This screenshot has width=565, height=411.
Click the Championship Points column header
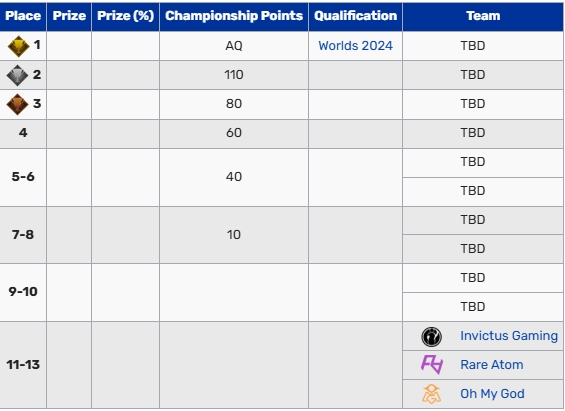(x=234, y=16)
